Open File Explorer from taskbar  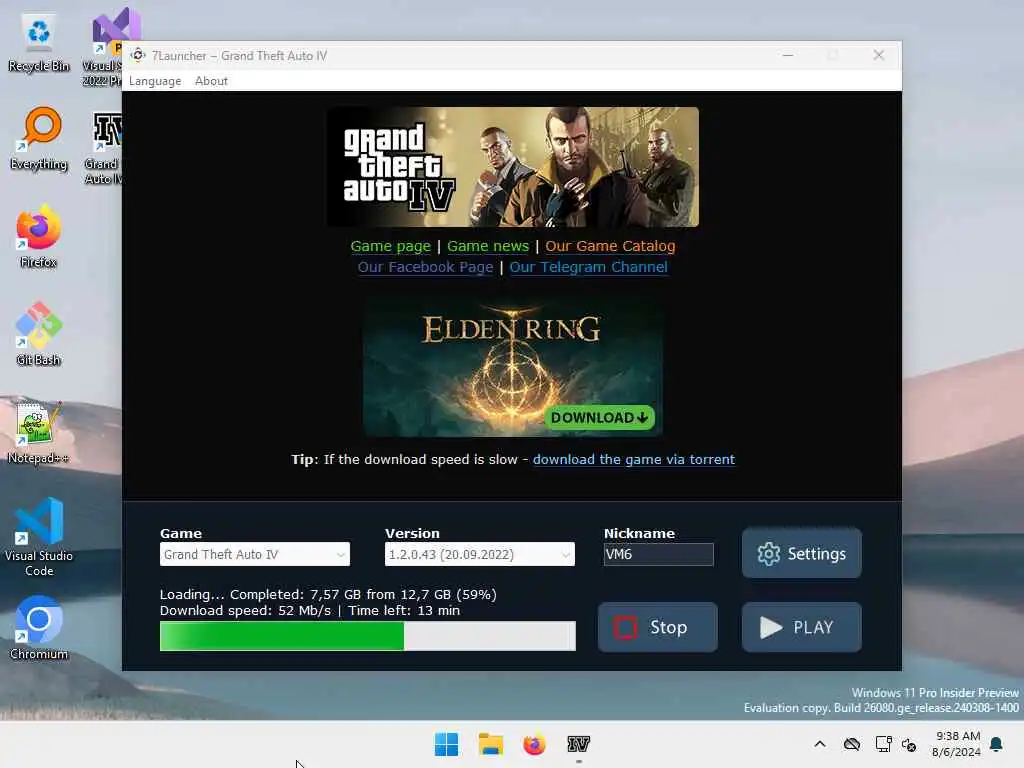click(490, 744)
